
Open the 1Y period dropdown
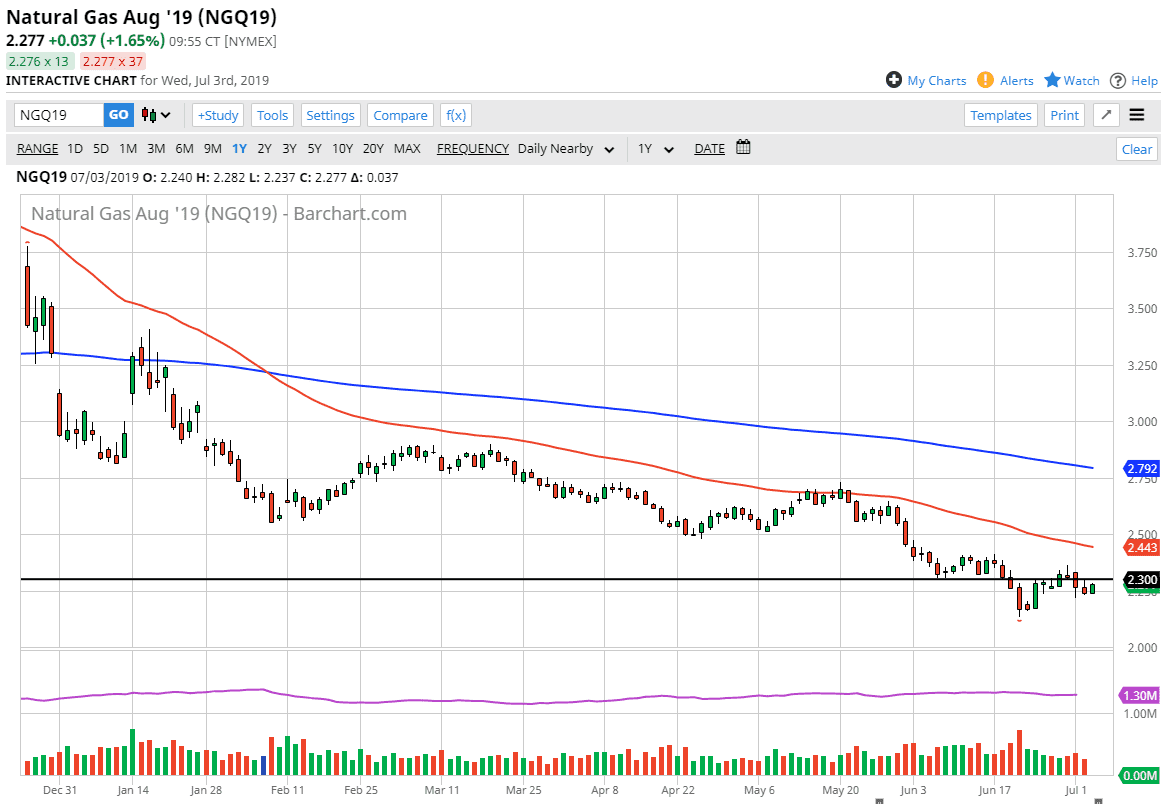[656, 149]
